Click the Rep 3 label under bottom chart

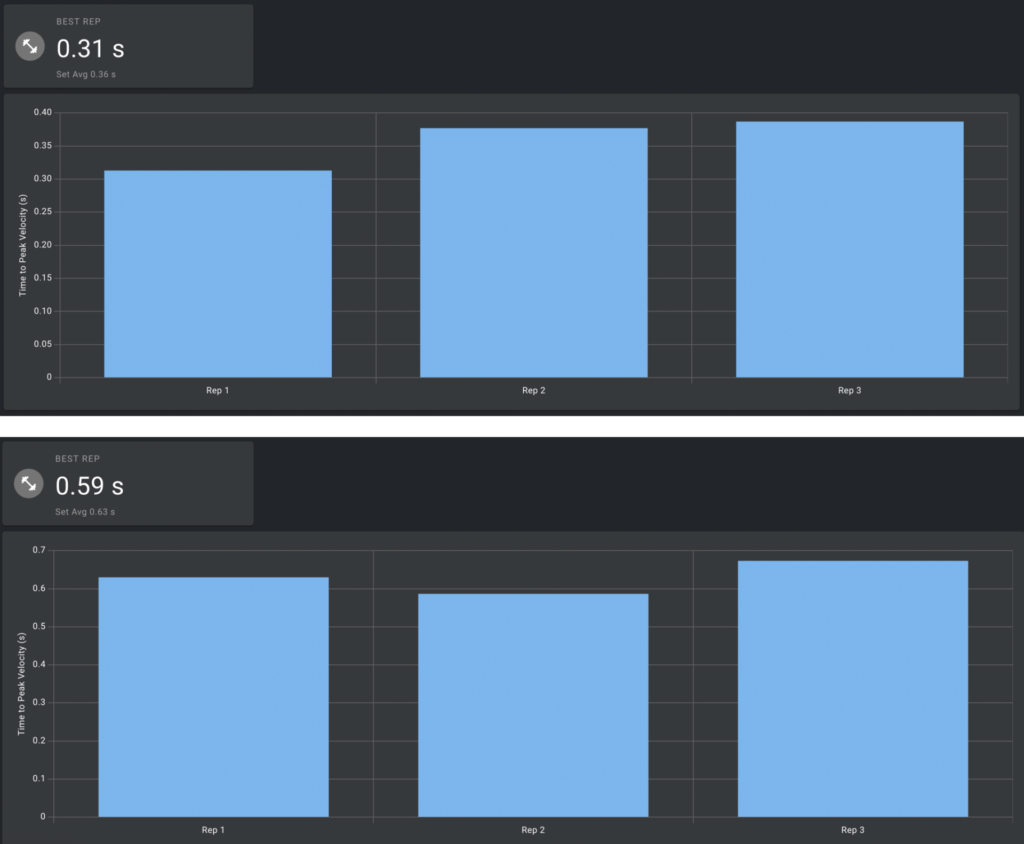click(x=853, y=830)
